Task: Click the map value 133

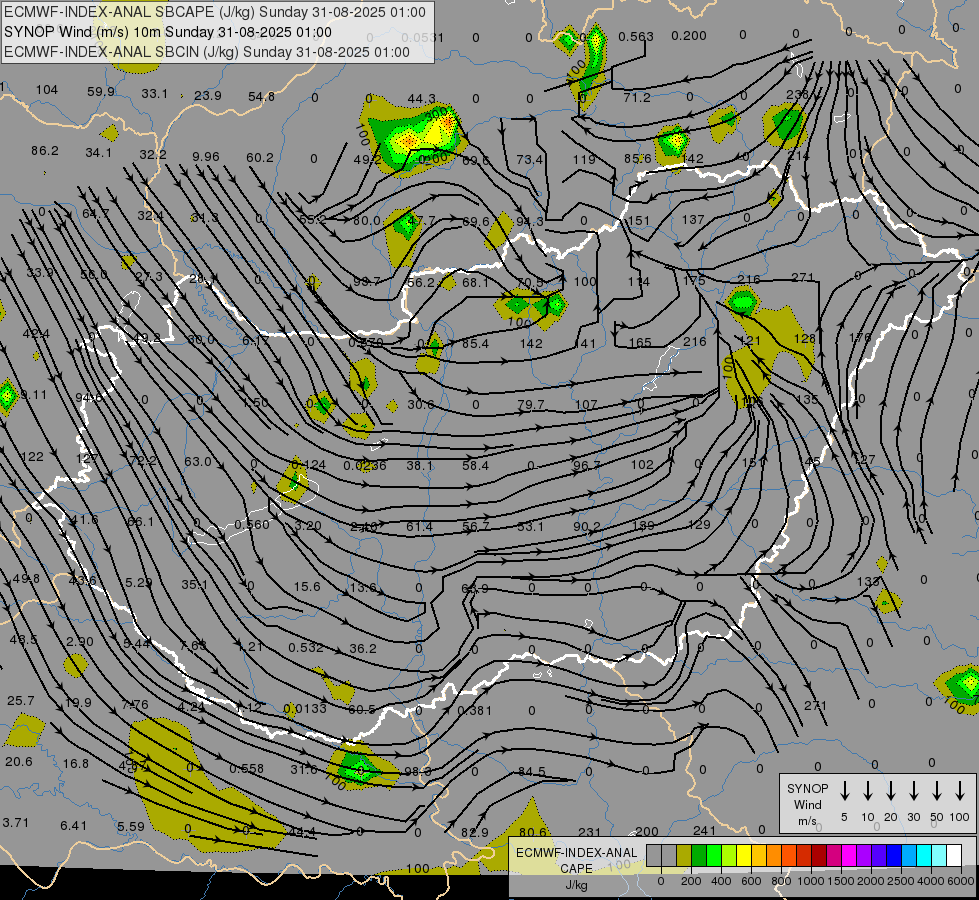Action: pyautogui.click(x=868, y=581)
